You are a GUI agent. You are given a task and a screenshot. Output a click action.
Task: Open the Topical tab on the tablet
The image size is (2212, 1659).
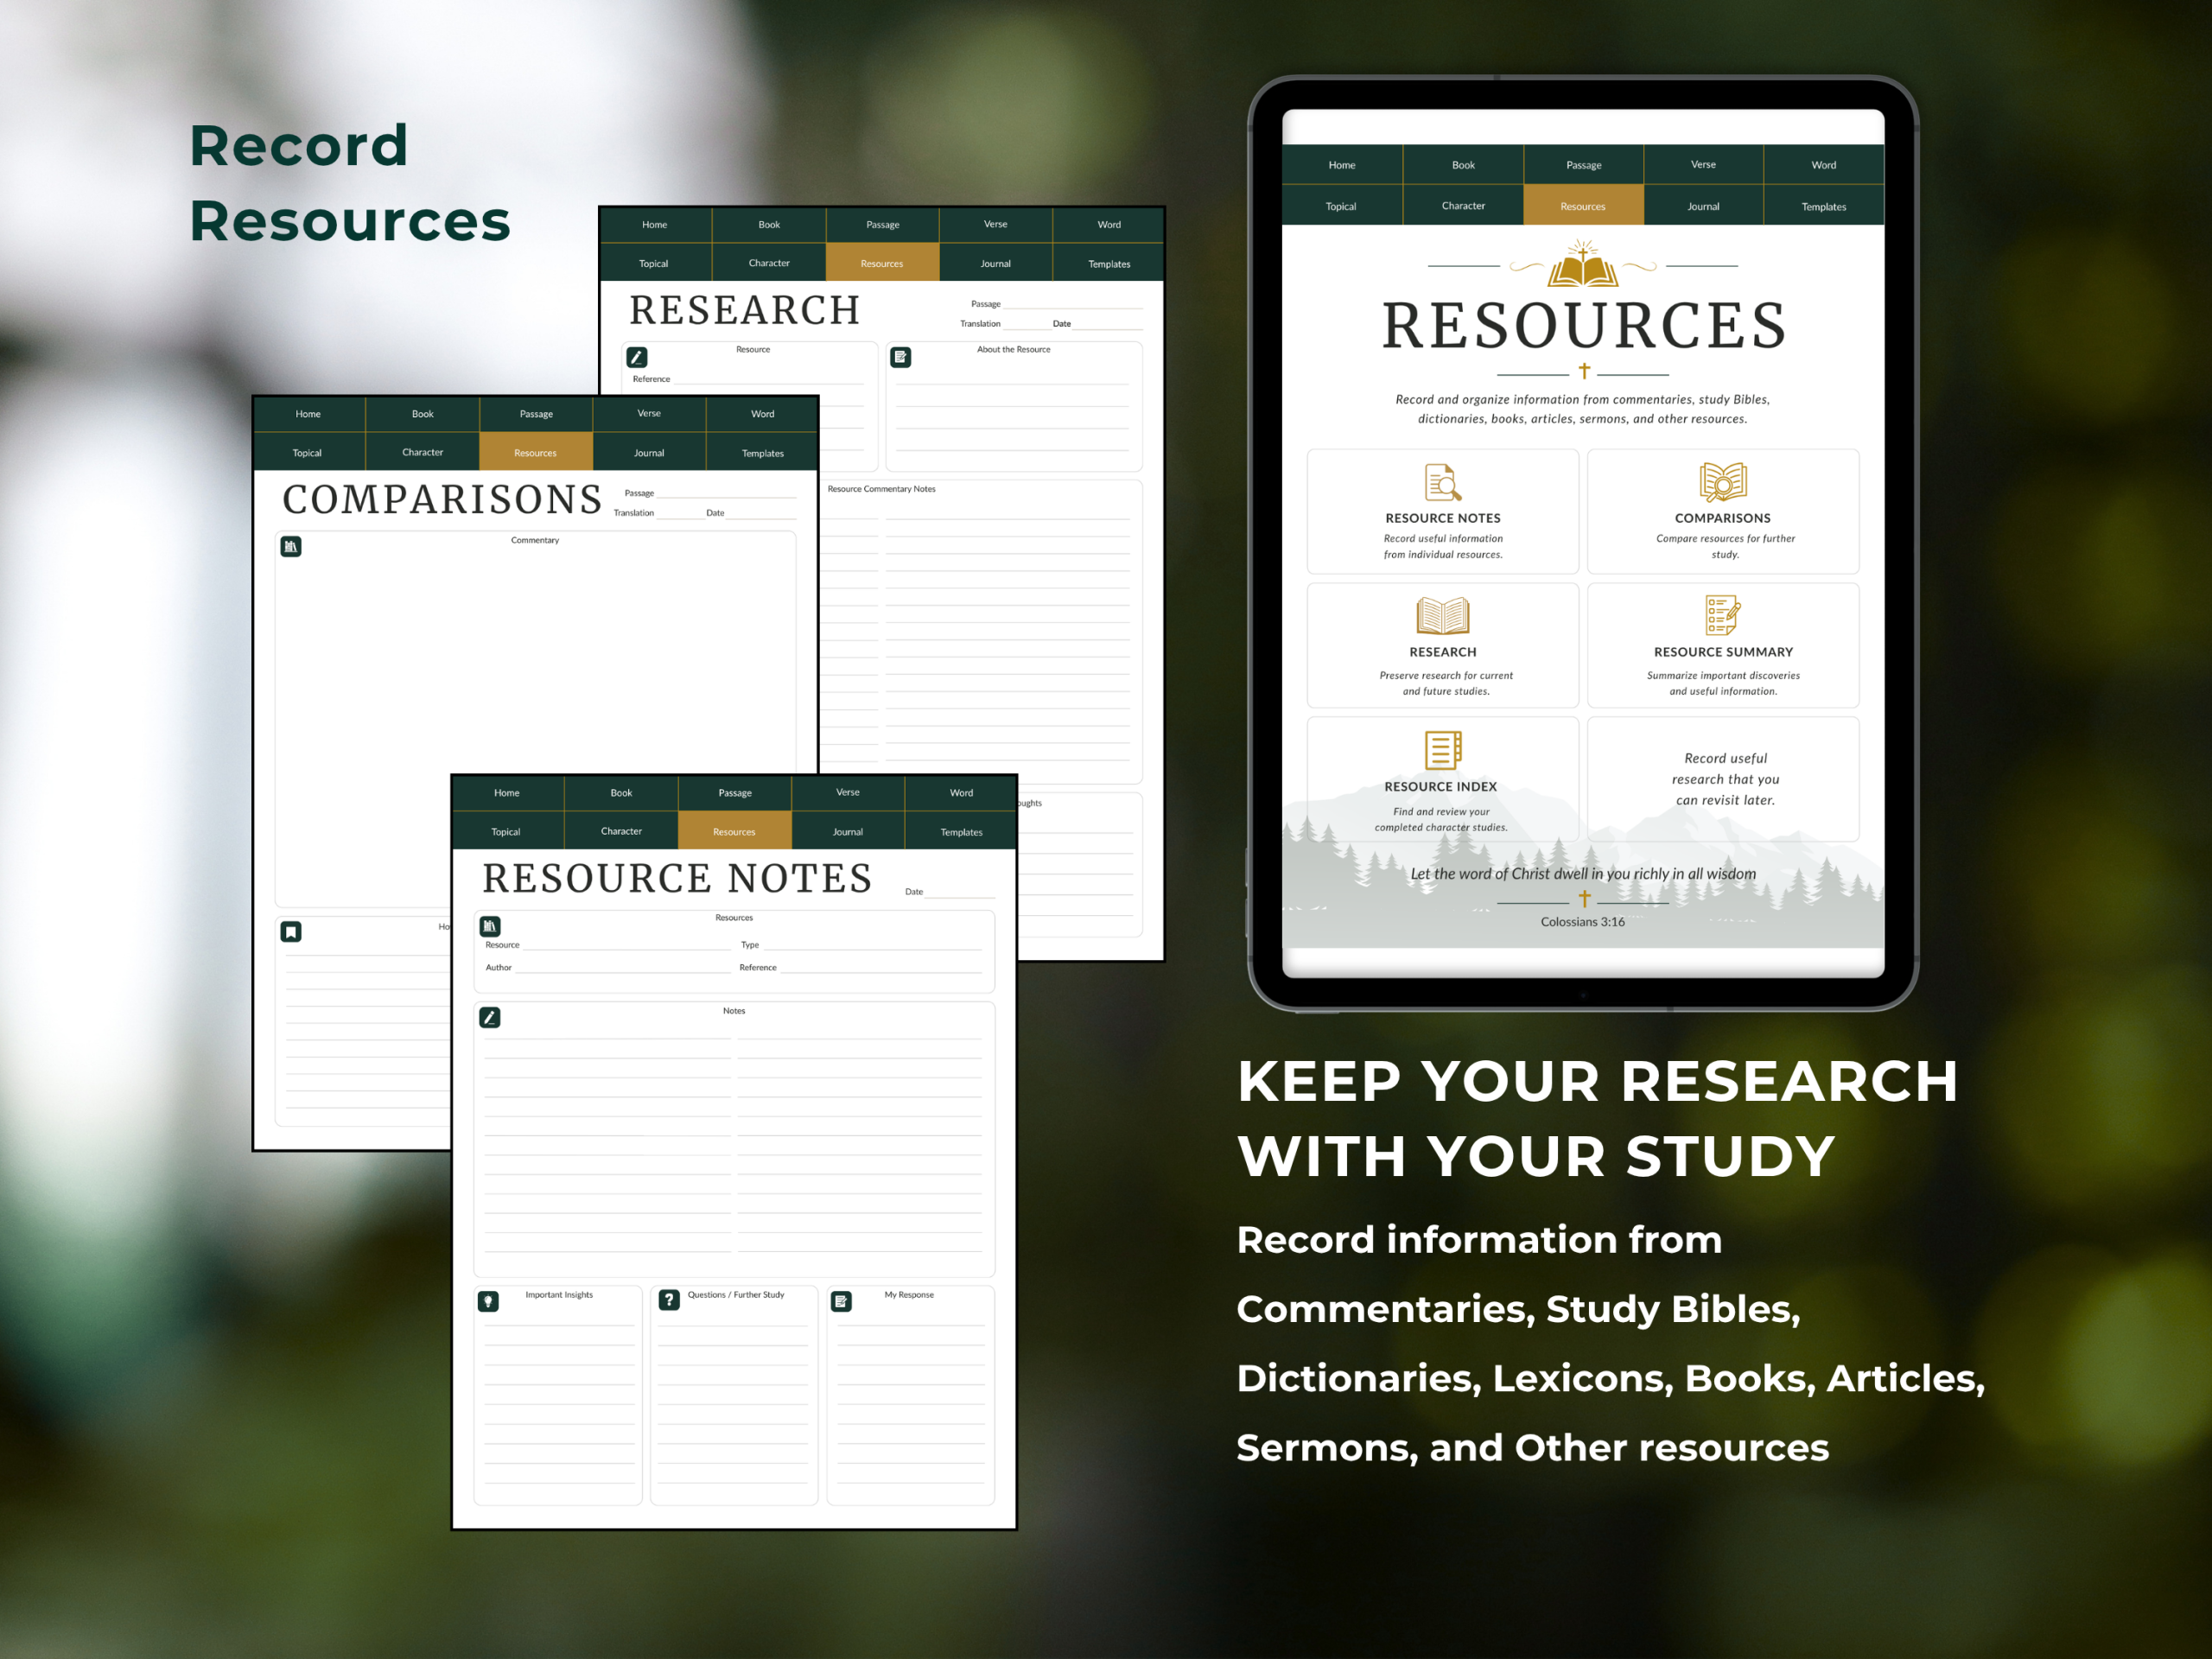click(x=1341, y=206)
